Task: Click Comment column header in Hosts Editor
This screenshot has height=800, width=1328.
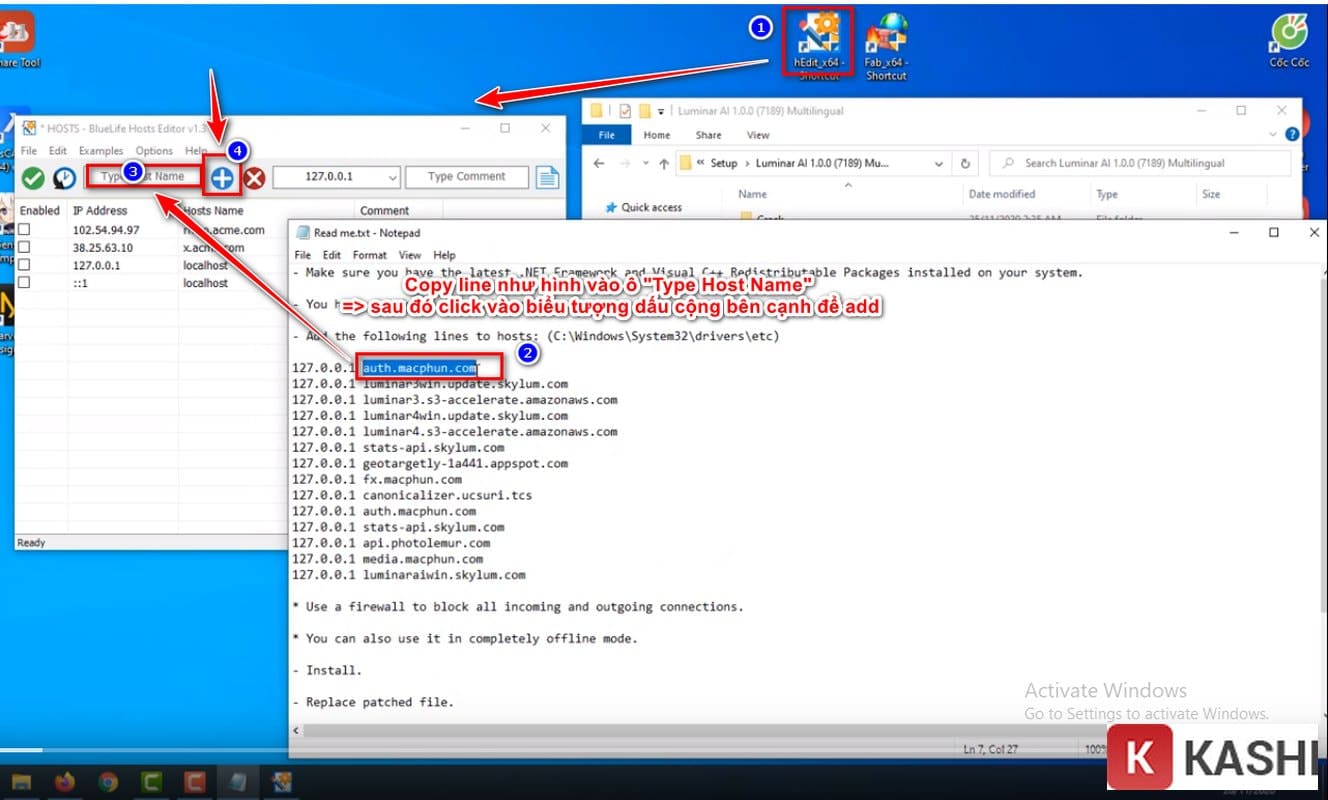Action: pos(385,211)
